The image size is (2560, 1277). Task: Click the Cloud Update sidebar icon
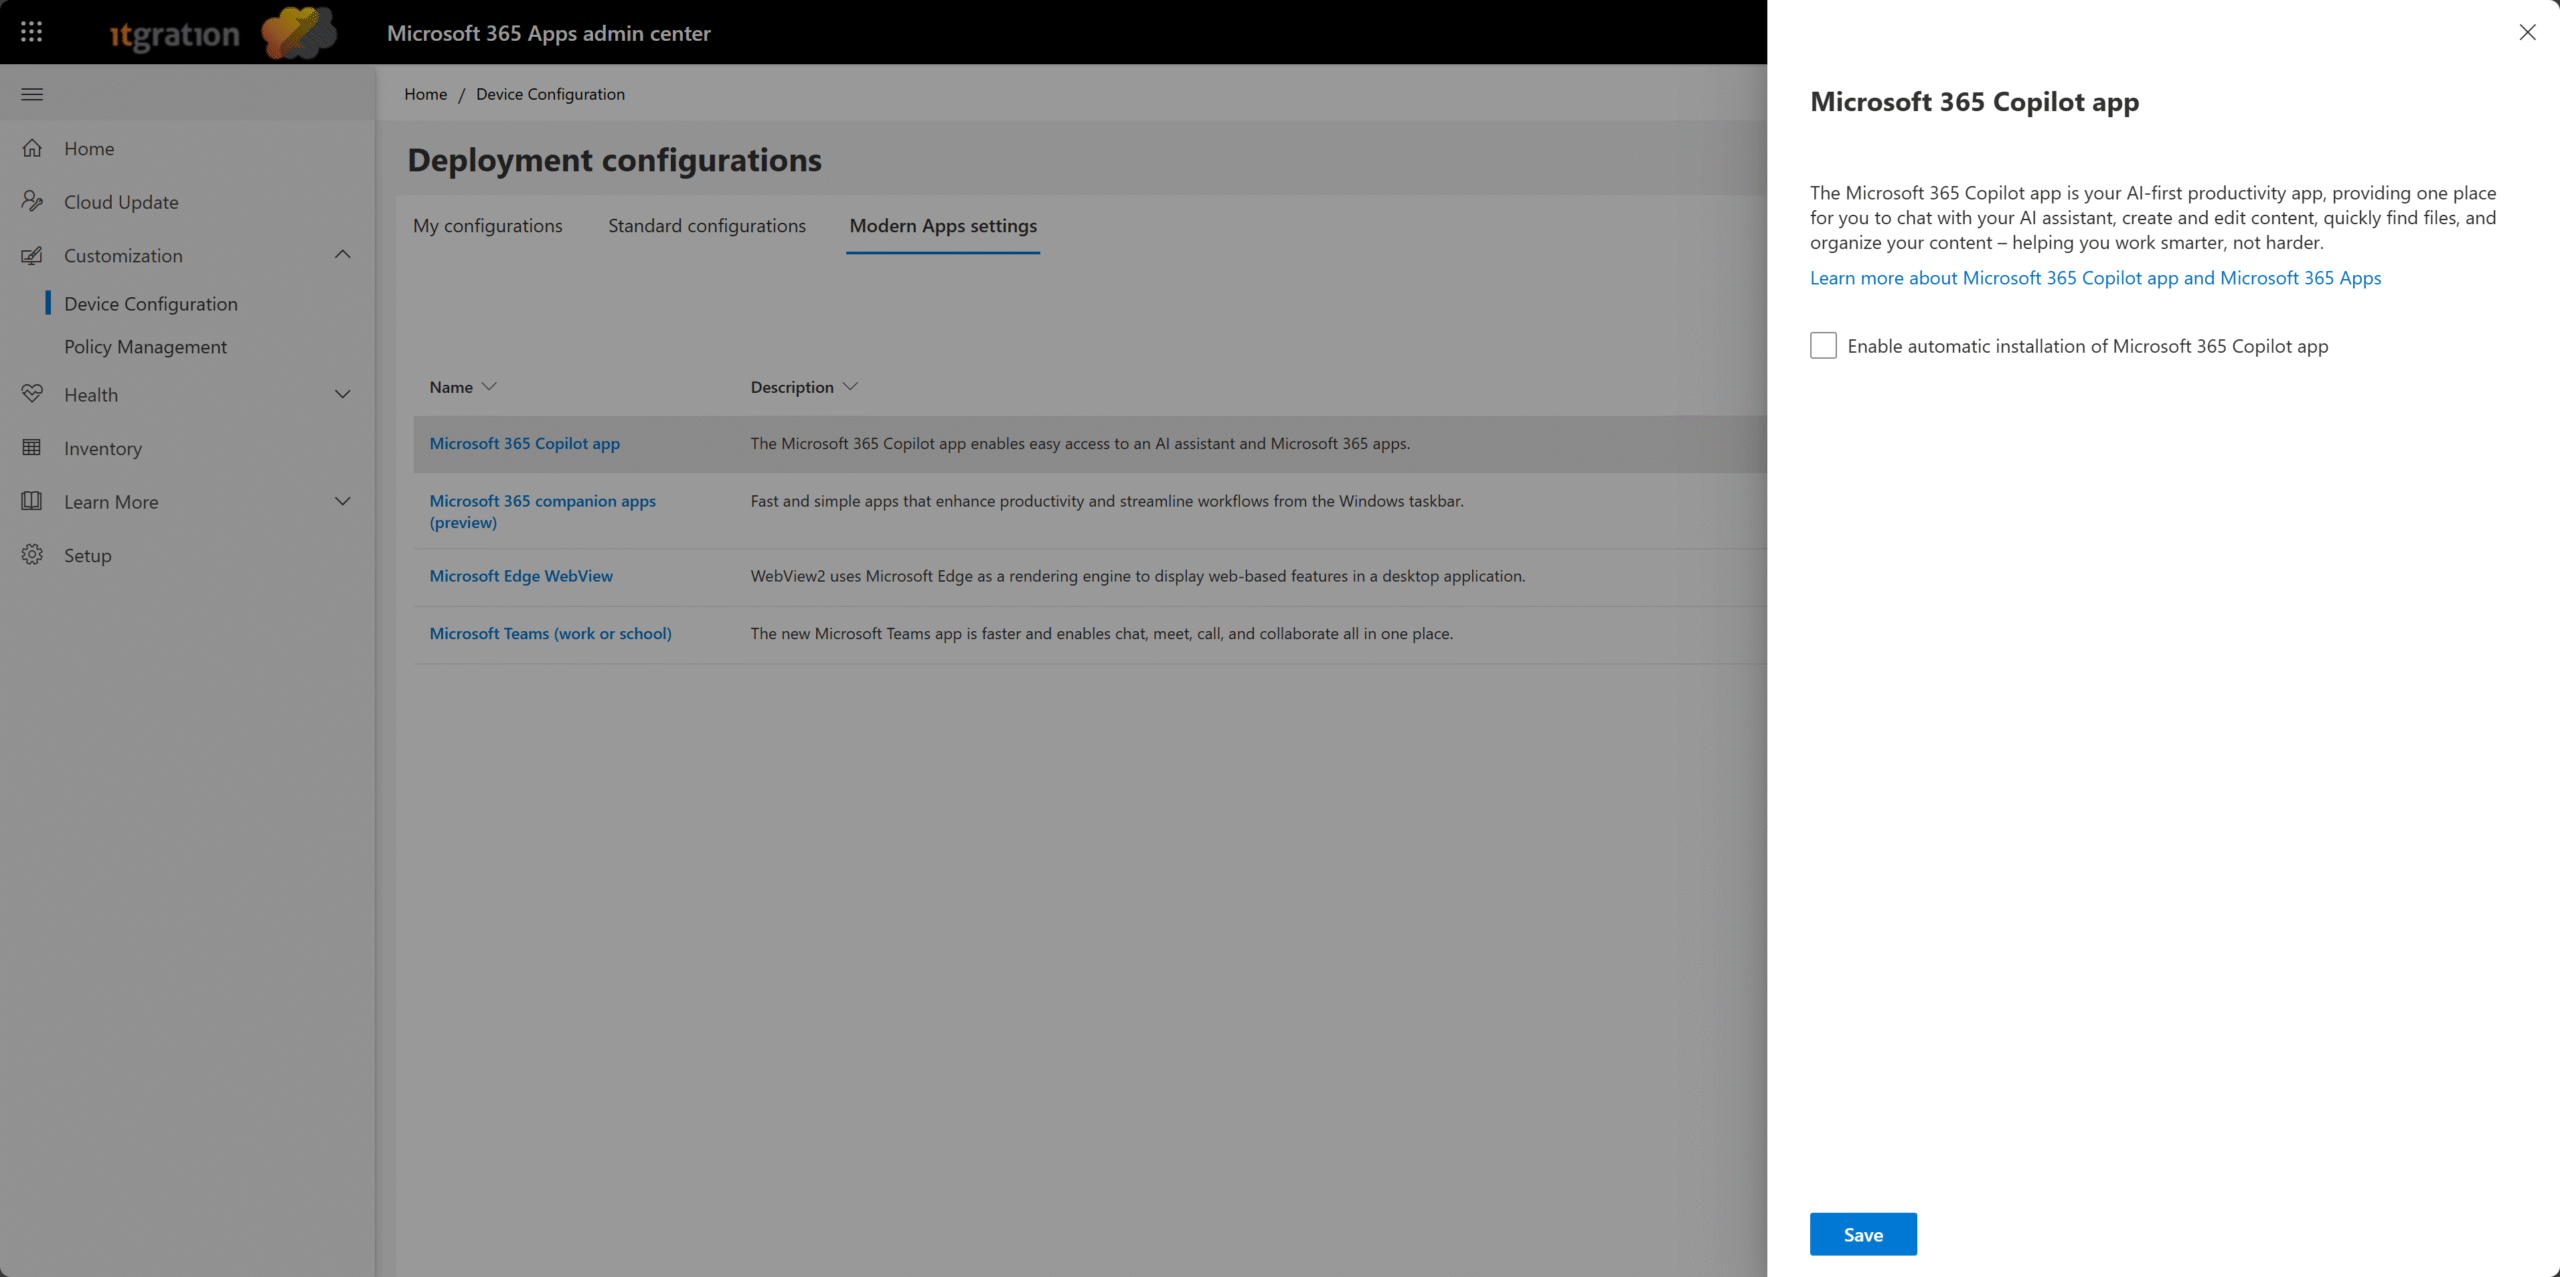point(32,201)
